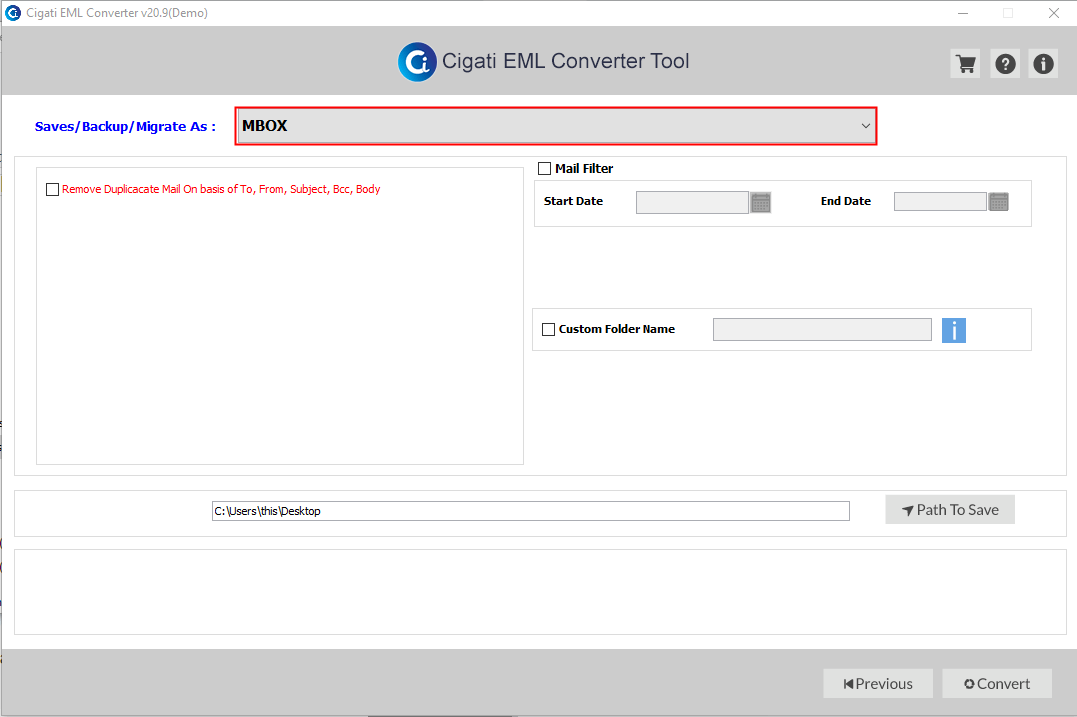
Task: Open the help question mark icon
Action: point(1005,64)
